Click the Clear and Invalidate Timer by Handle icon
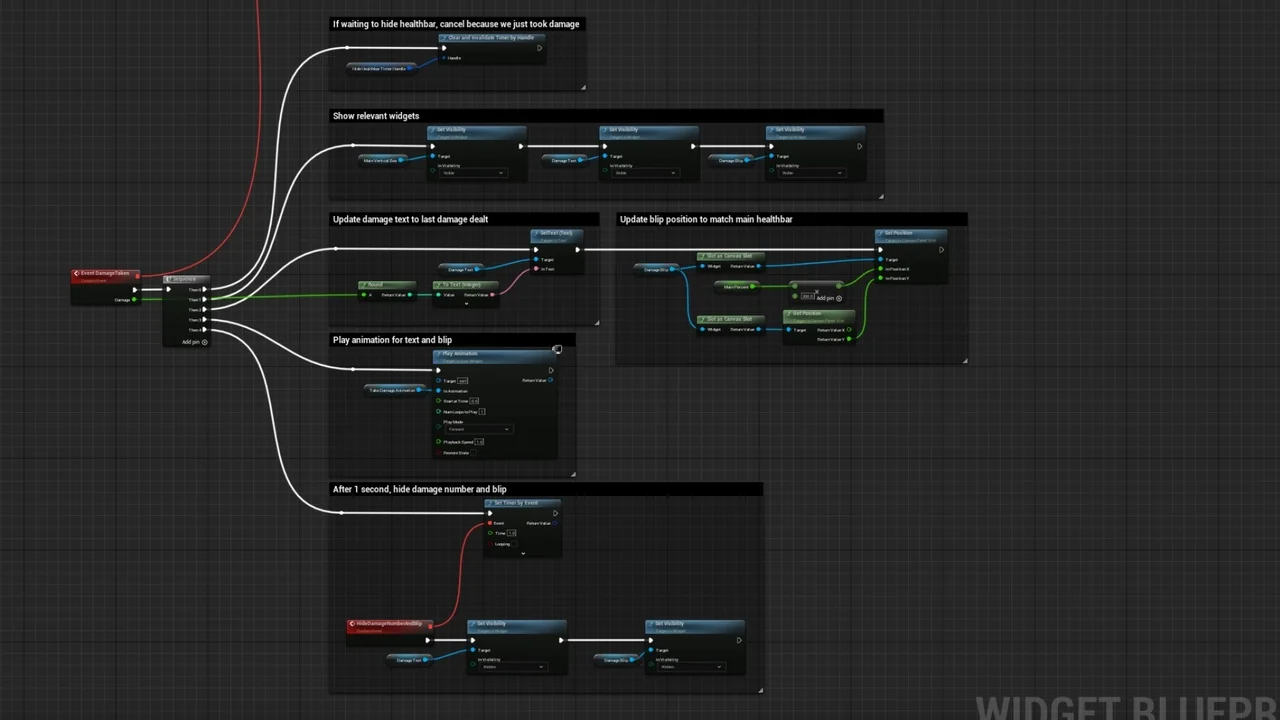Image resolution: width=1280 pixels, height=720 pixels. click(443, 37)
